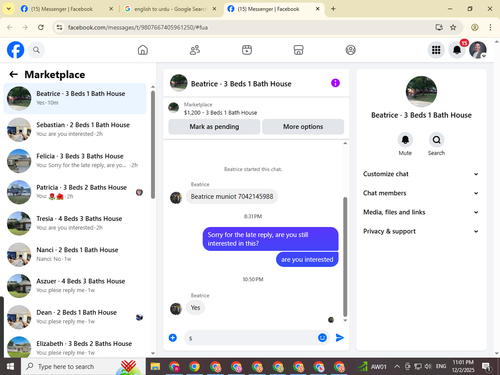This screenshot has height=375, width=500.
Task: Click the install app icon in address bar
Action: [439, 27]
